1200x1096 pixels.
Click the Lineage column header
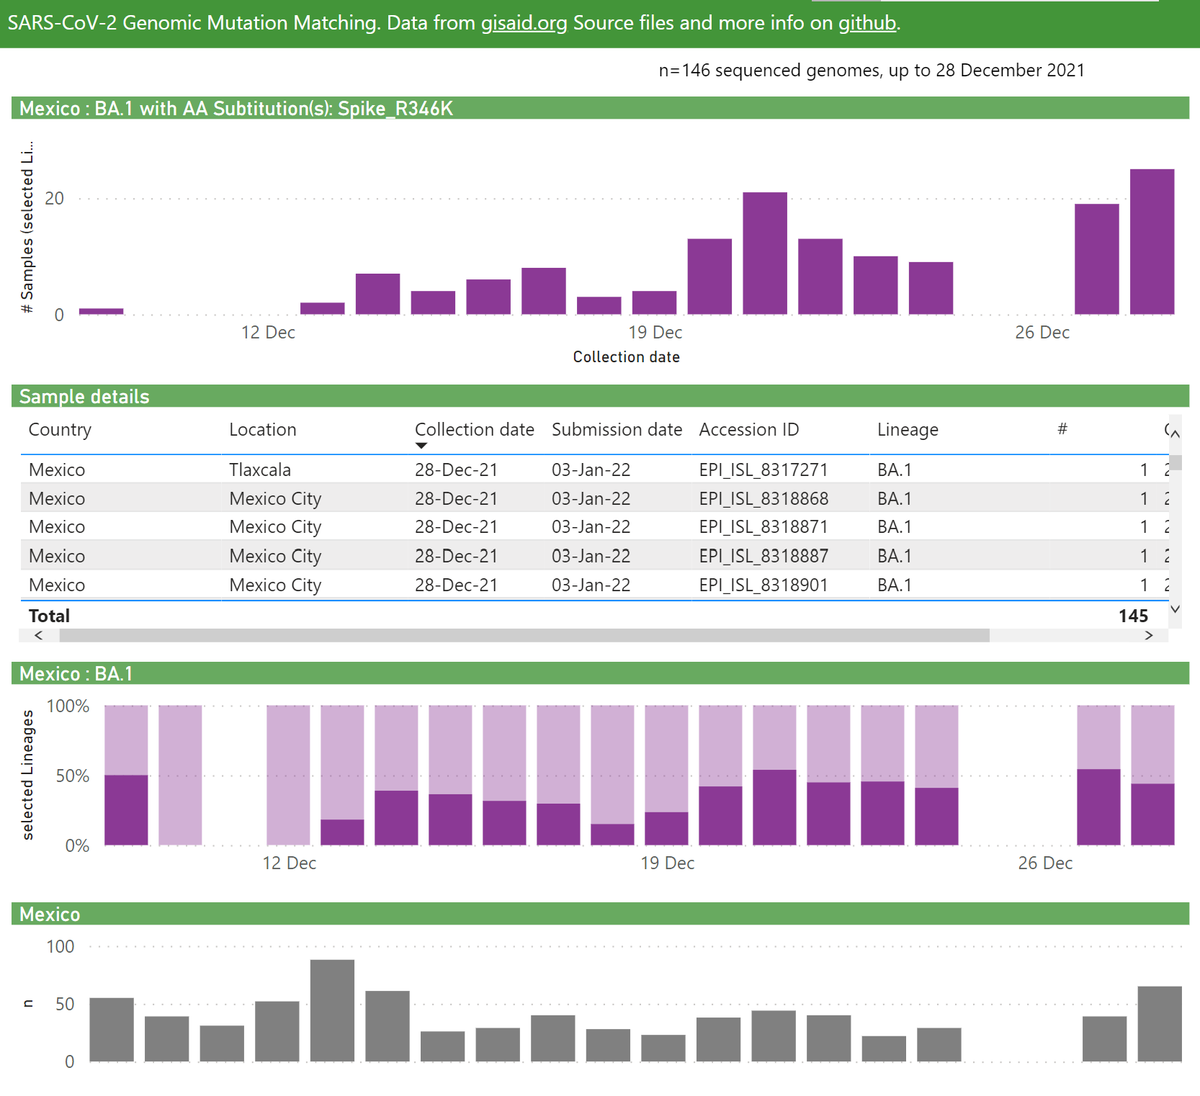[x=908, y=430]
